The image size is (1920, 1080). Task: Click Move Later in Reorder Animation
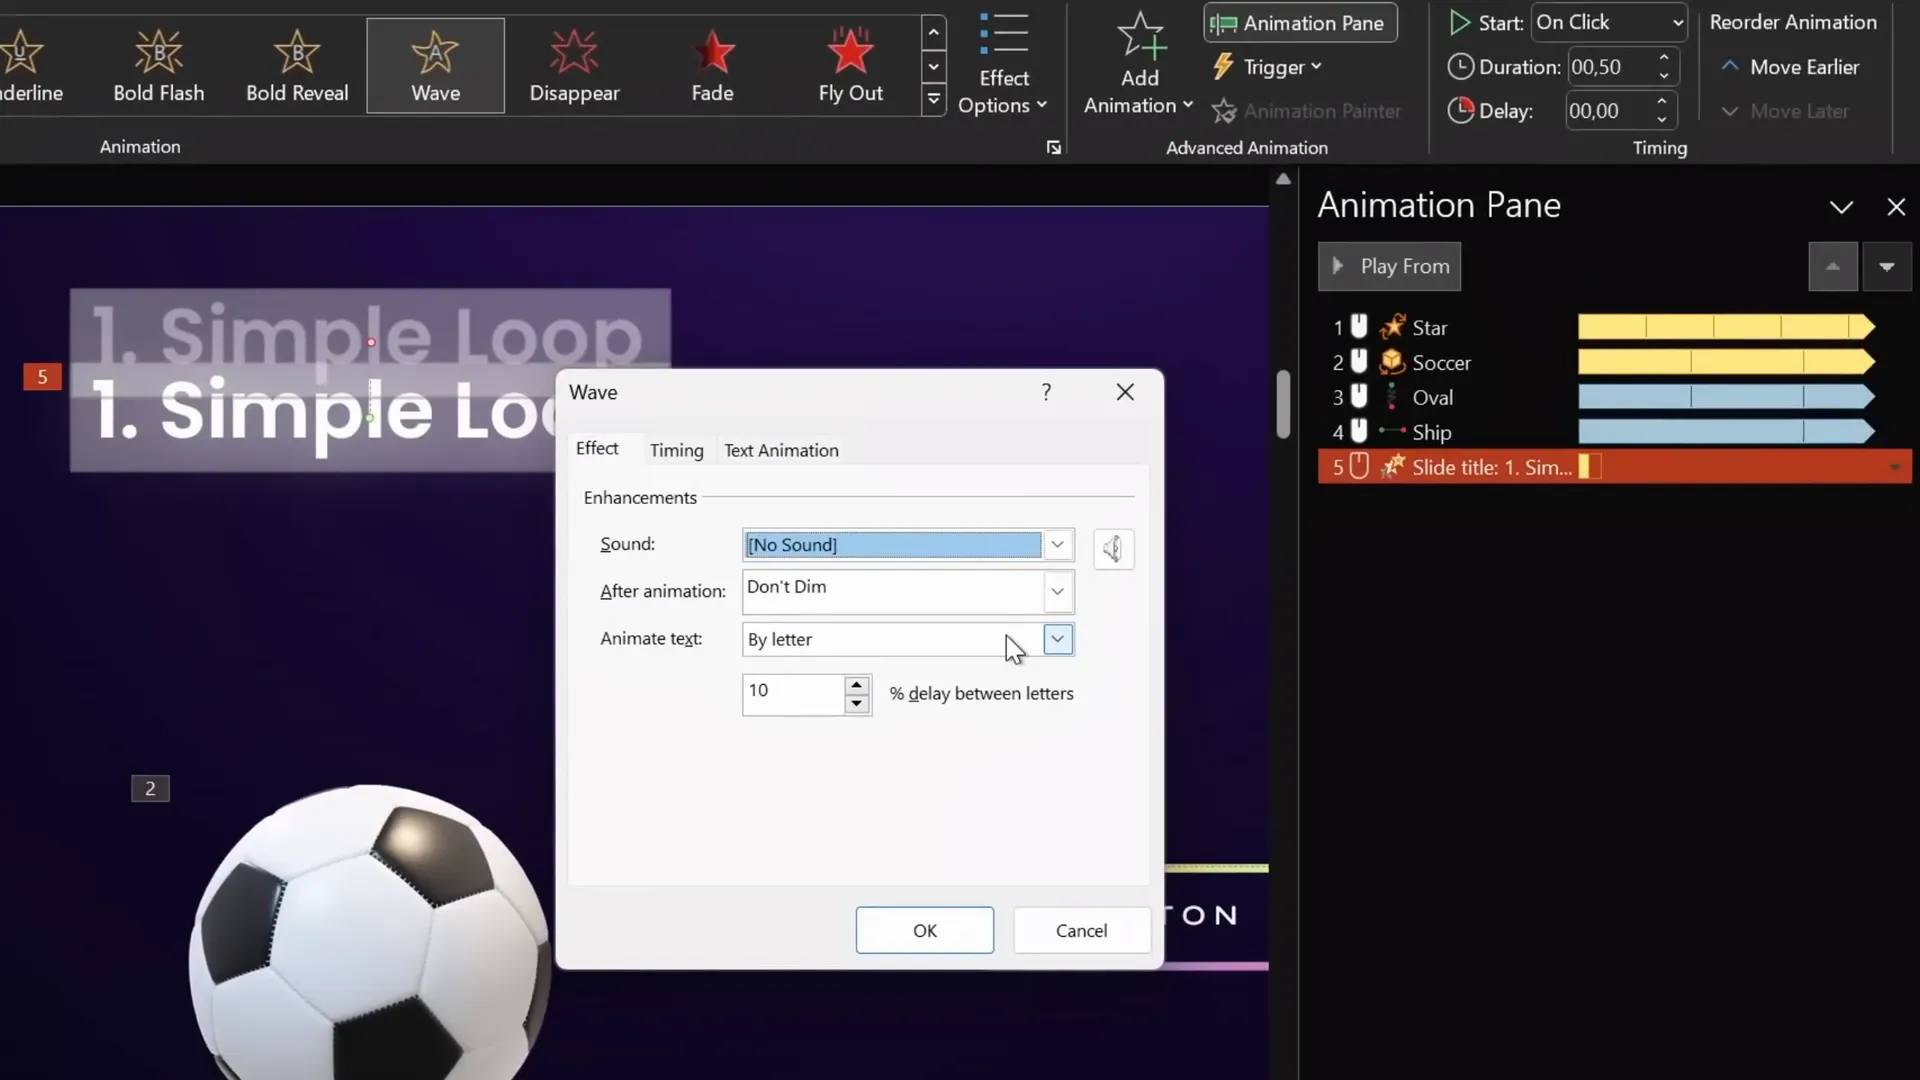pos(1785,111)
